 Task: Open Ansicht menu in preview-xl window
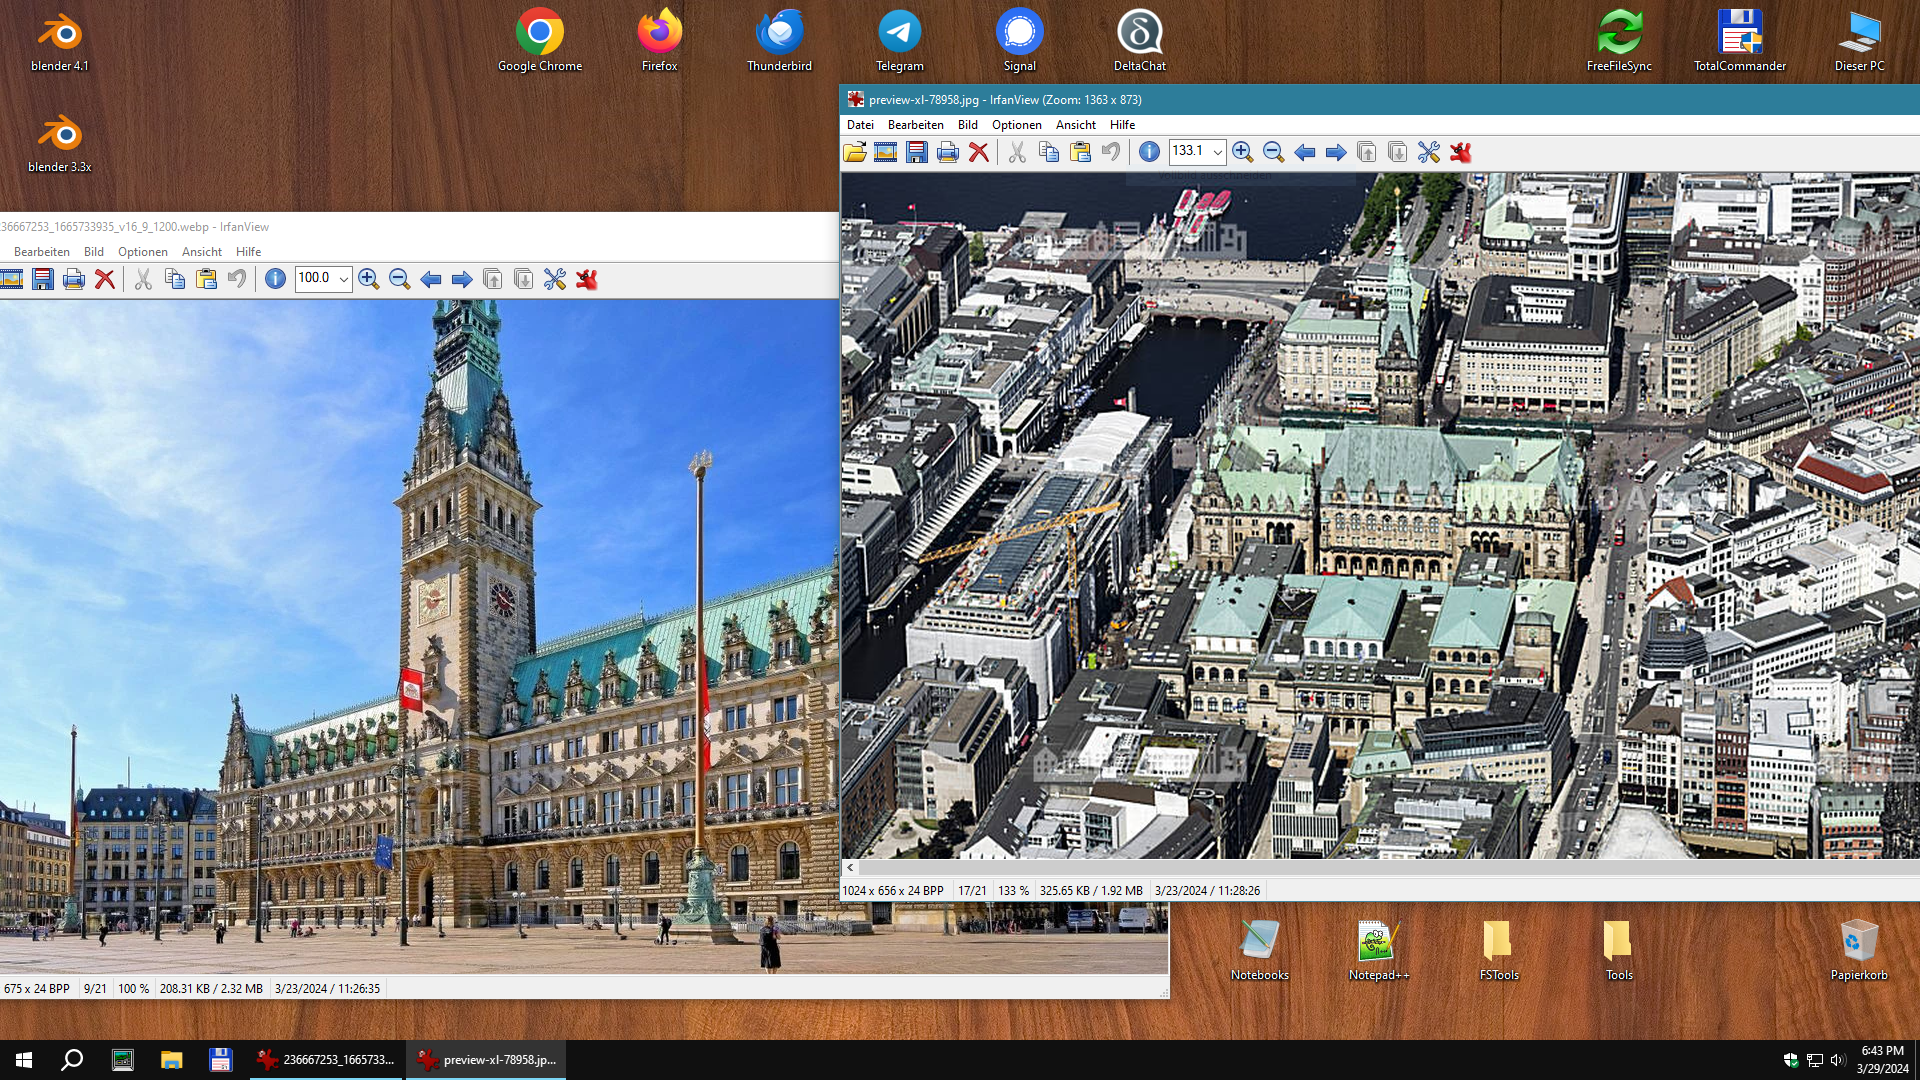tap(1075, 125)
